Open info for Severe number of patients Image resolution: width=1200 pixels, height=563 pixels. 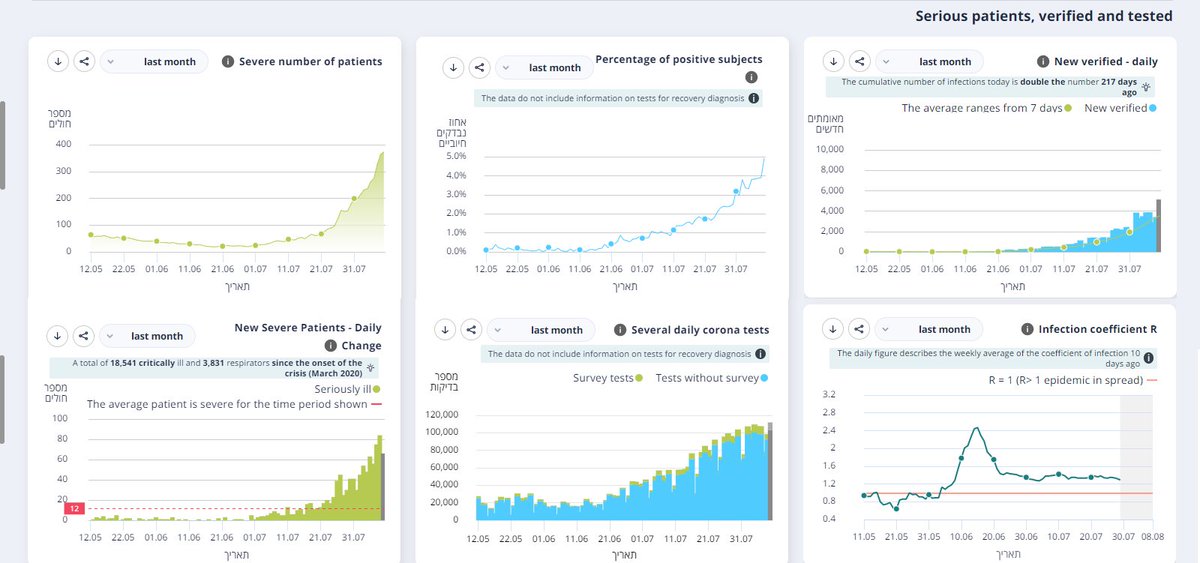[x=228, y=61]
